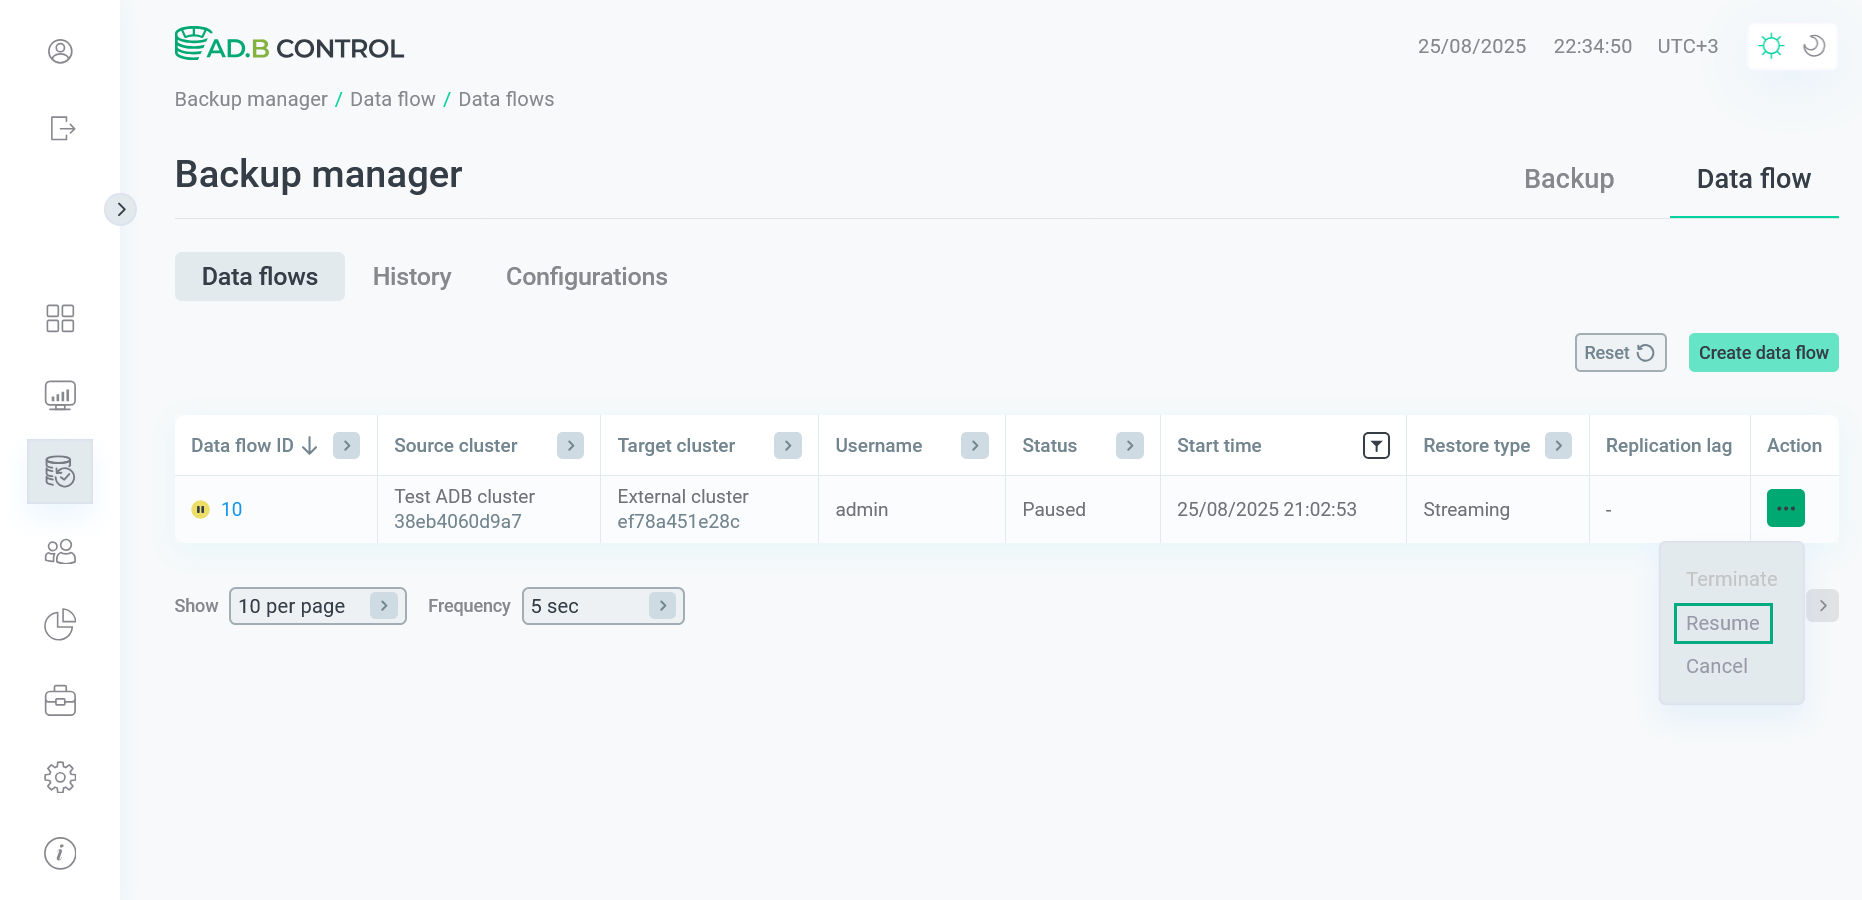Screen dimensions: 1862x900
Task: Open the user profile icon in sidebar
Action: (60, 50)
